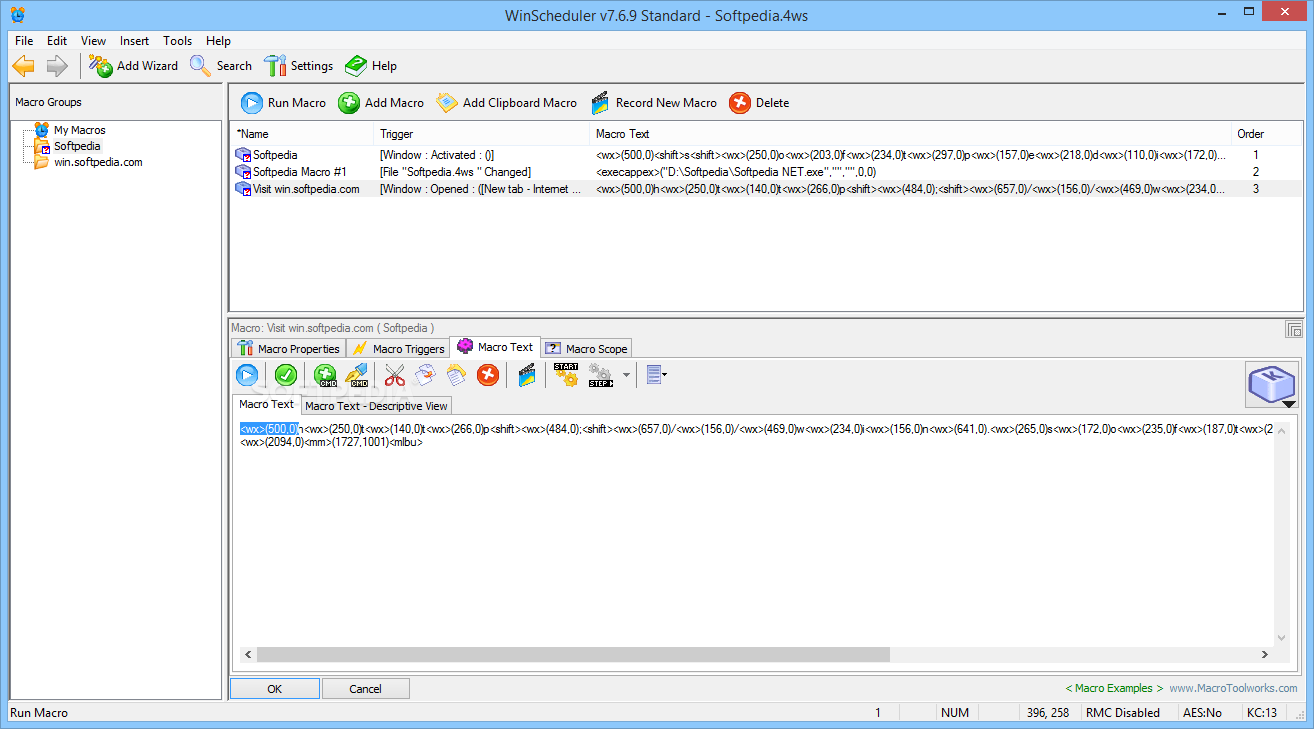Click the green plus add command icon
Viewport: 1314px width, 729px height.
[325, 375]
